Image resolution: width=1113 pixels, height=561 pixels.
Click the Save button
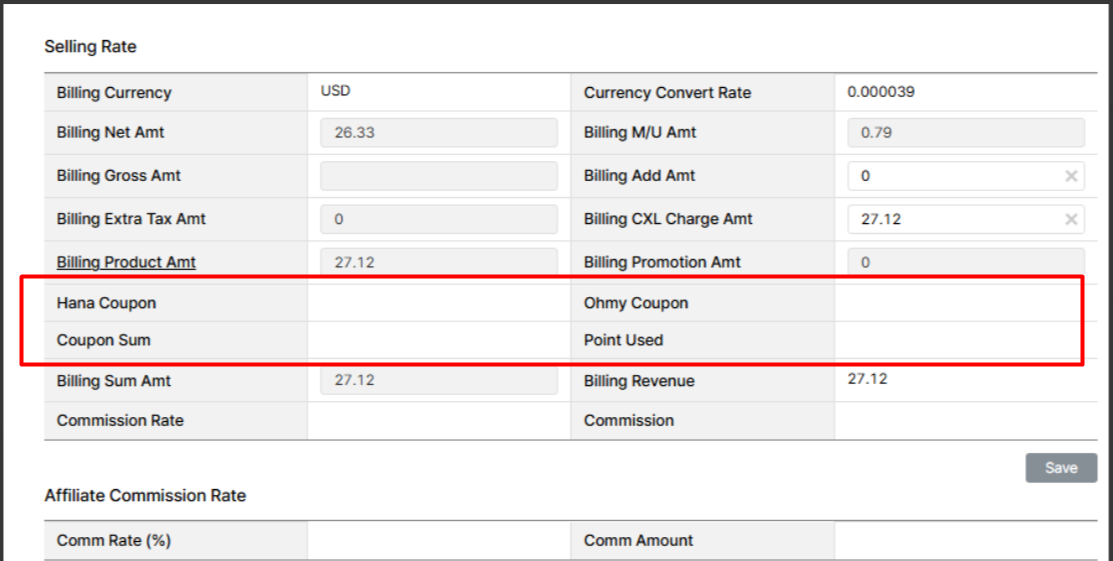click(x=1061, y=468)
